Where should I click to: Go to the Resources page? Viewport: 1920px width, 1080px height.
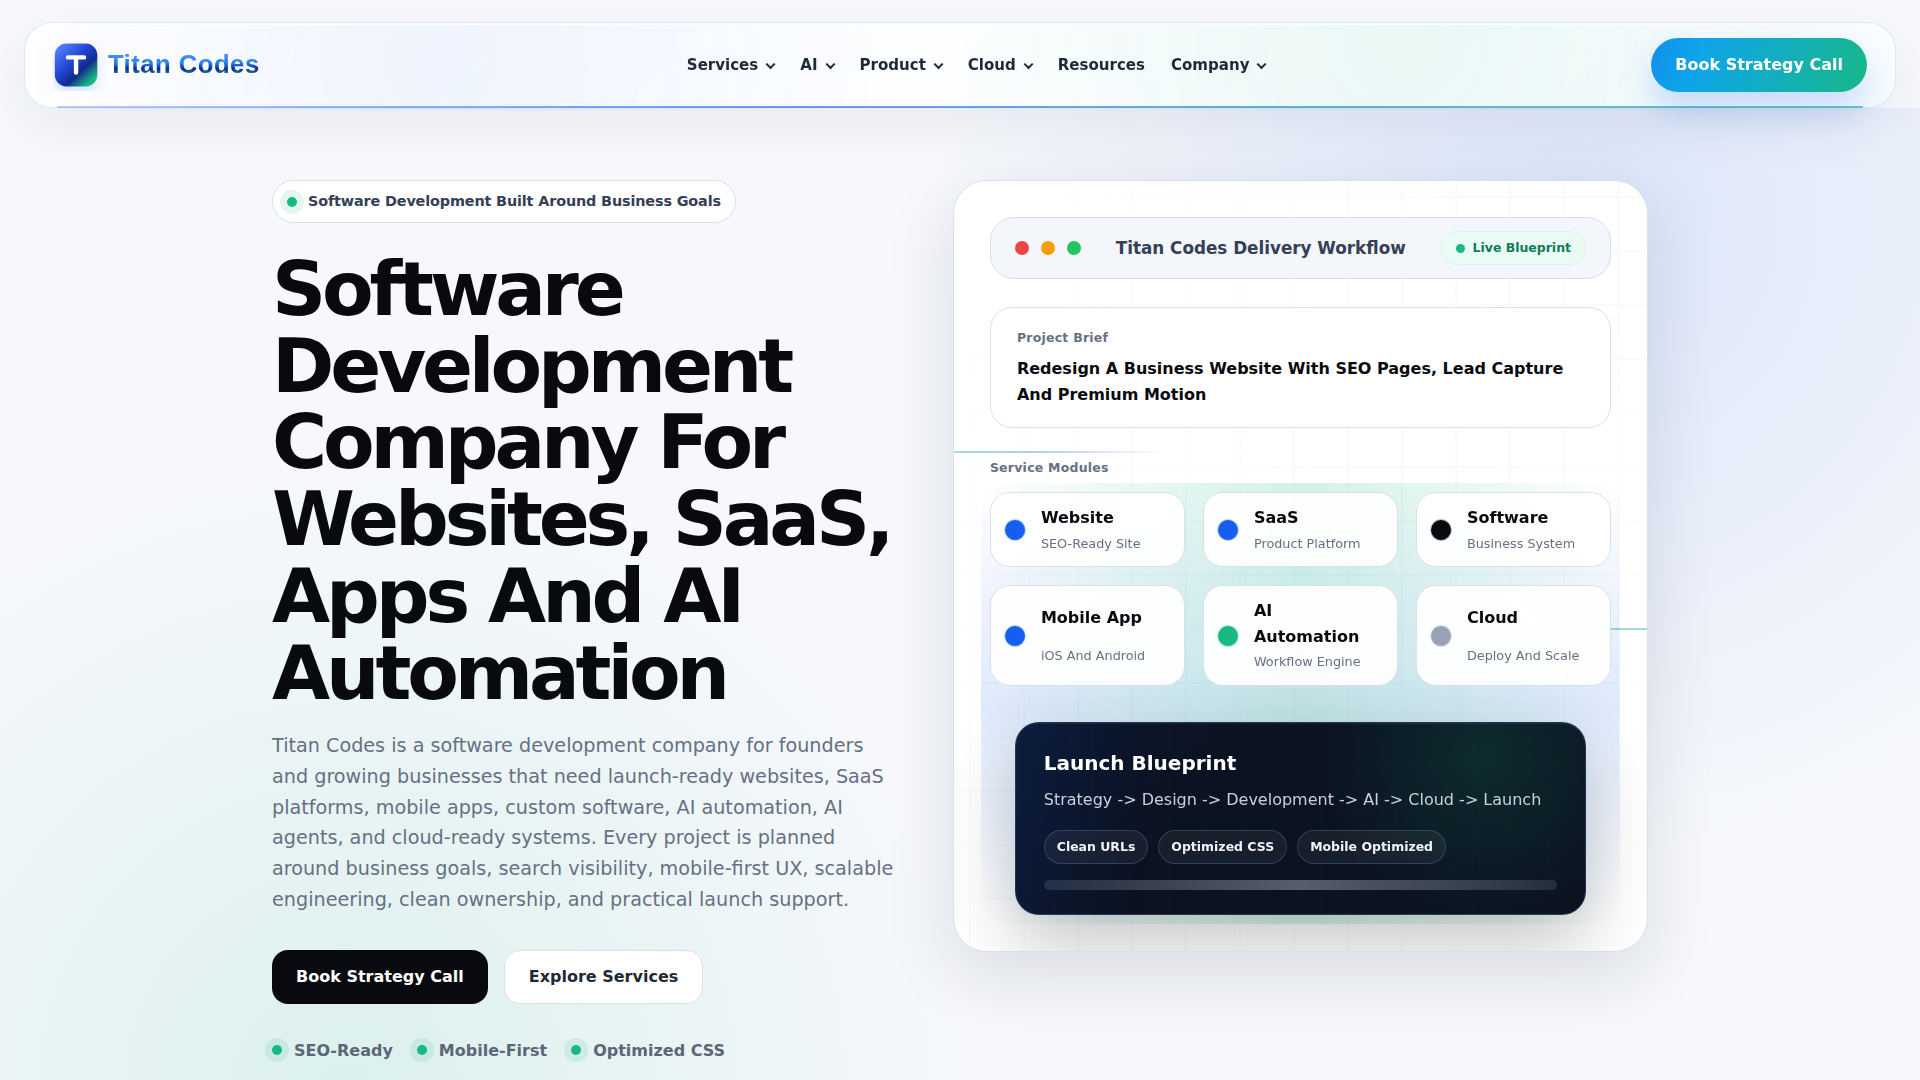coord(1101,65)
